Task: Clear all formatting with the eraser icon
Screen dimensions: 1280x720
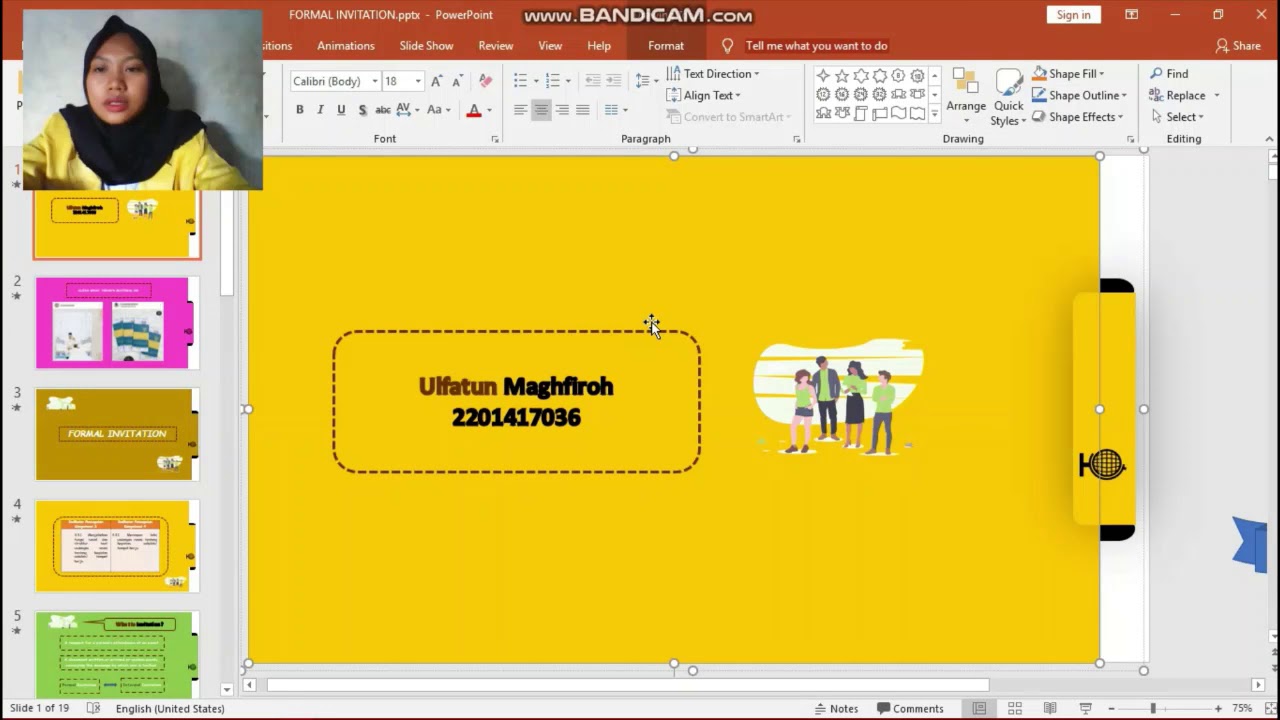Action: 485,81
